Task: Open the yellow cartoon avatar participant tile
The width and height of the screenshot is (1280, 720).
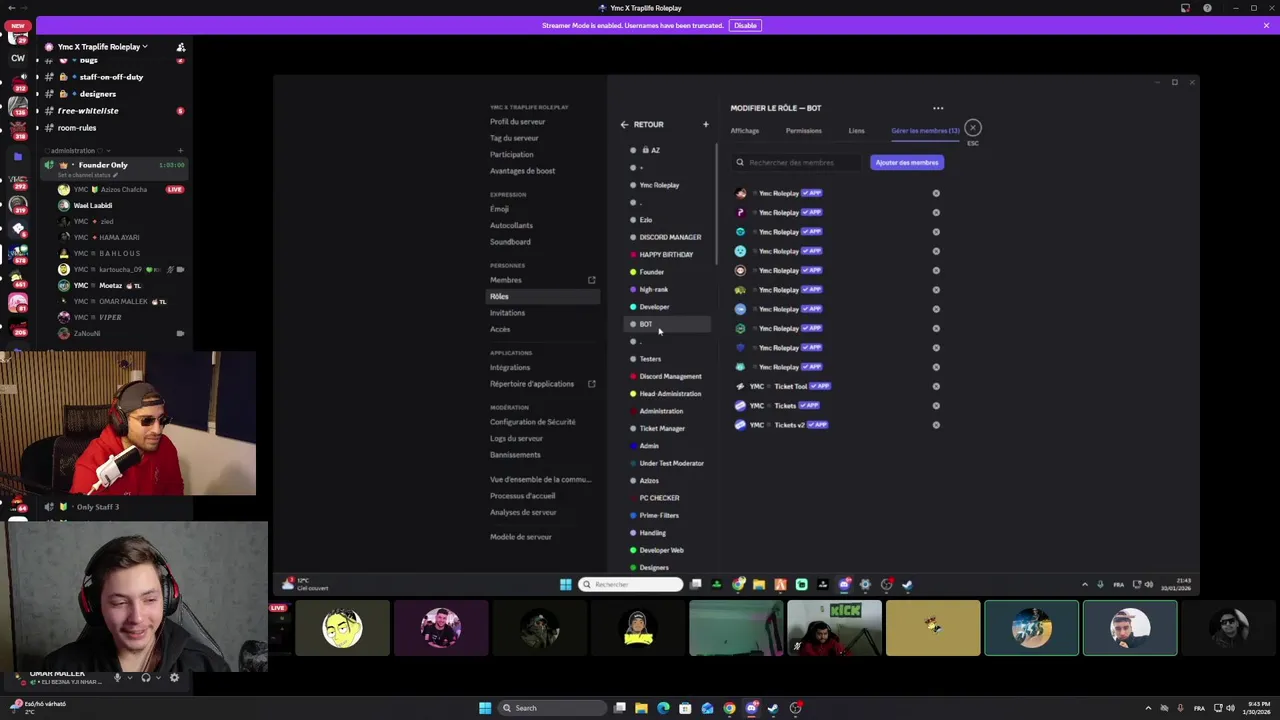Action: (x=342, y=628)
